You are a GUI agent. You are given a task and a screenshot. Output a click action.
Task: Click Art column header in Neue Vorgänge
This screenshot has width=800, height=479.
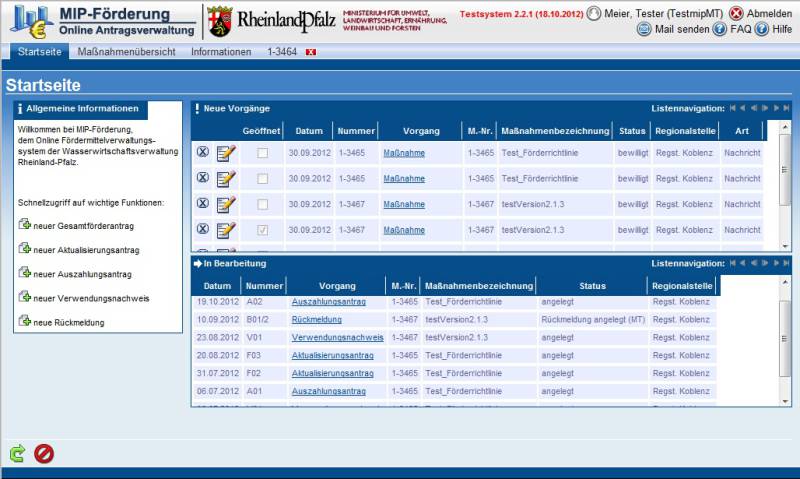click(x=741, y=131)
